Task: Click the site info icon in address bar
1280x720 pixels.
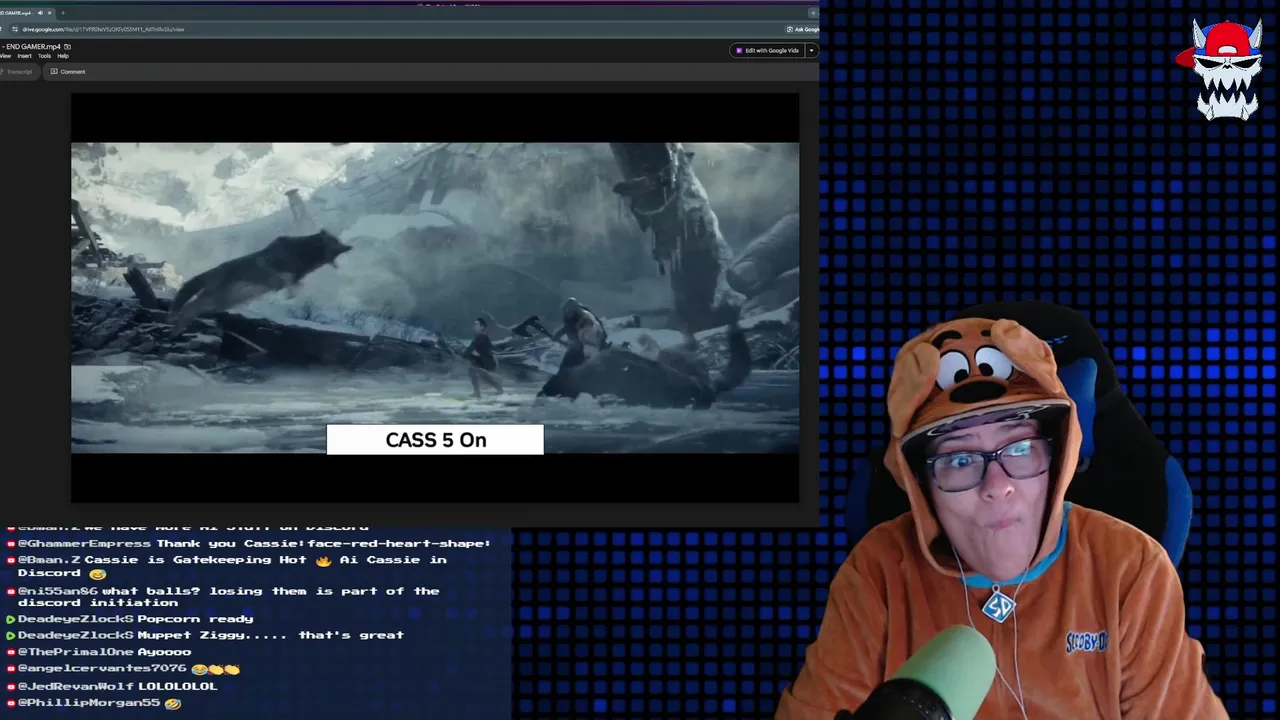Action: point(15,29)
